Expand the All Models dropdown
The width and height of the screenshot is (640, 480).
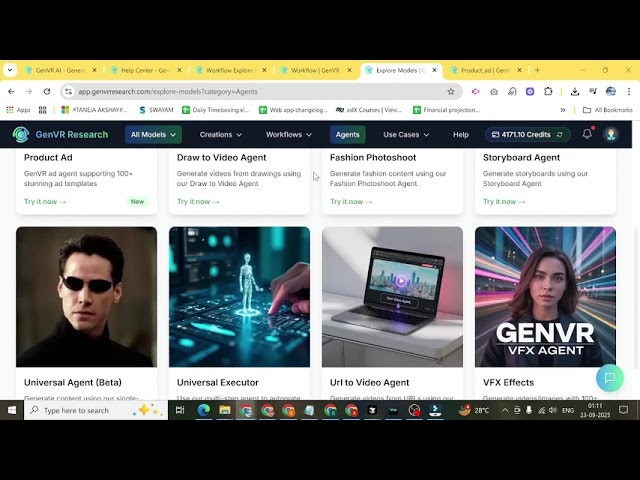(x=153, y=134)
